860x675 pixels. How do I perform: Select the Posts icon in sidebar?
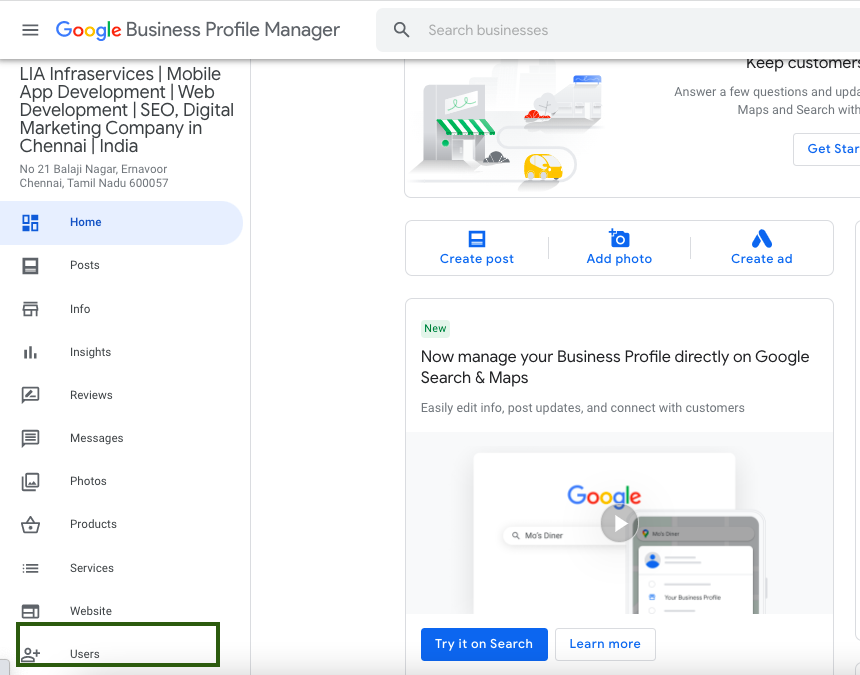(x=30, y=266)
